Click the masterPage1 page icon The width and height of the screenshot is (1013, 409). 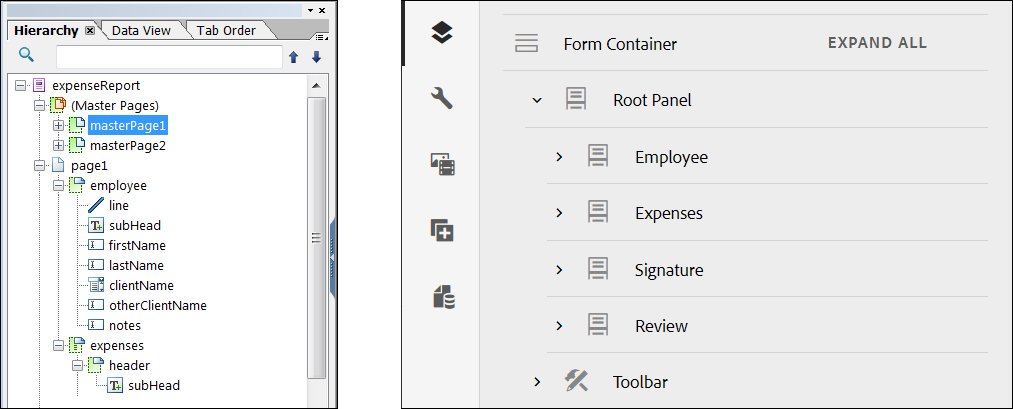pos(77,125)
